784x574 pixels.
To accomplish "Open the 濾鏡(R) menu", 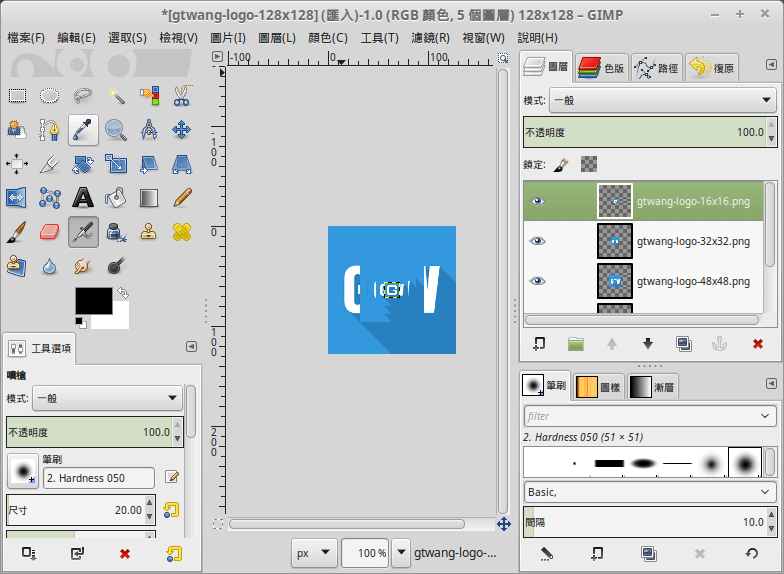I will [429, 38].
